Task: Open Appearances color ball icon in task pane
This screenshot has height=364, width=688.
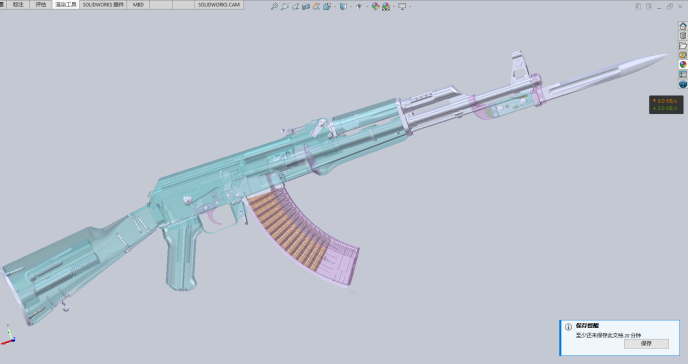Action: tap(683, 64)
